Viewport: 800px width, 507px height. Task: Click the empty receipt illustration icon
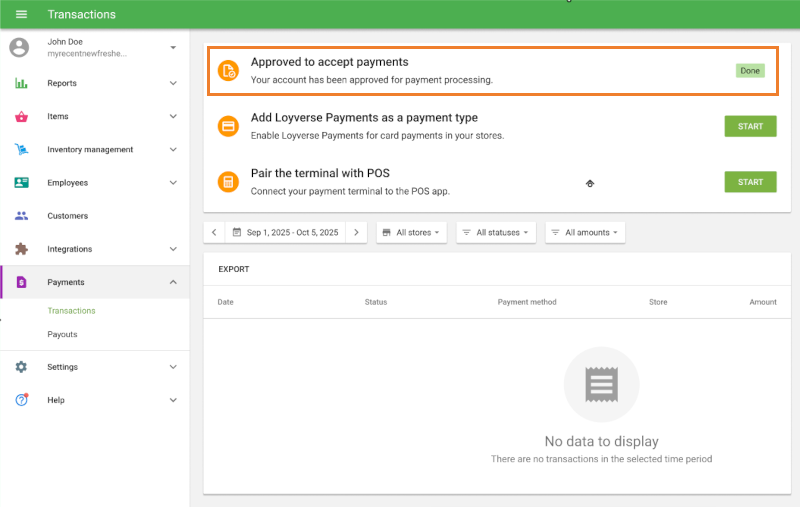pyautogui.click(x=602, y=385)
